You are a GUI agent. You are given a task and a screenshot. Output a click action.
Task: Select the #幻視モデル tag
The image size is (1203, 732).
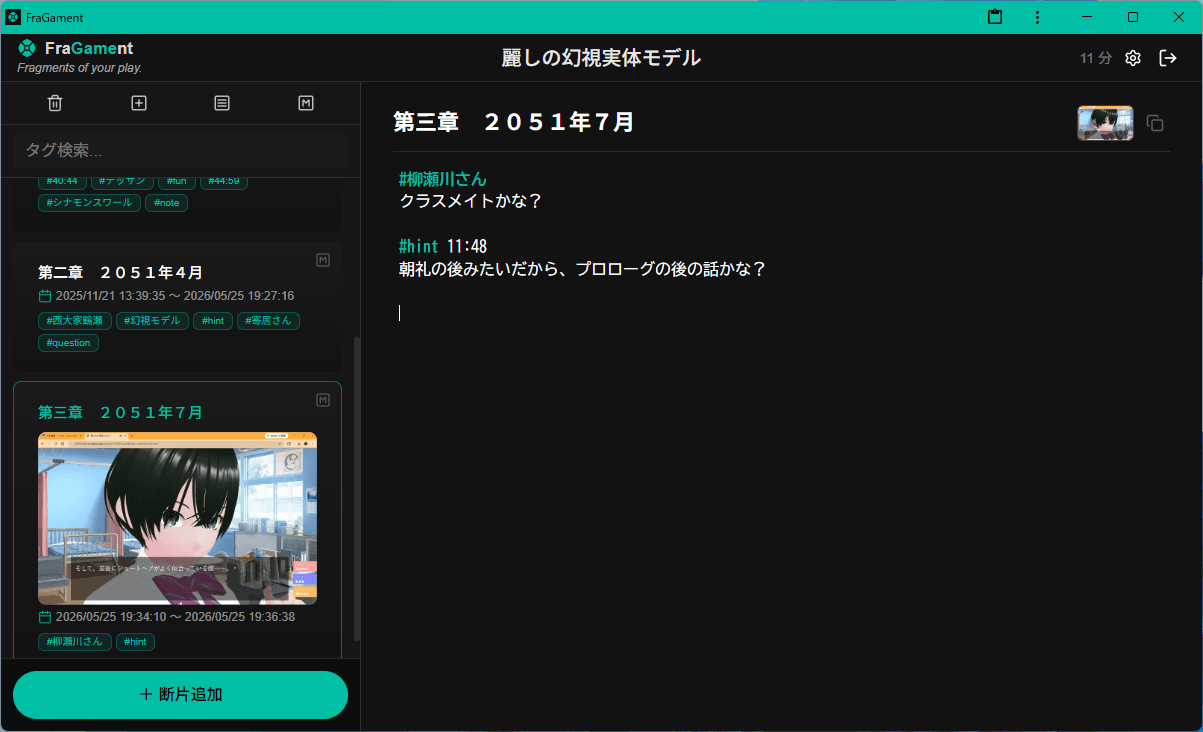tap(152, 321)
